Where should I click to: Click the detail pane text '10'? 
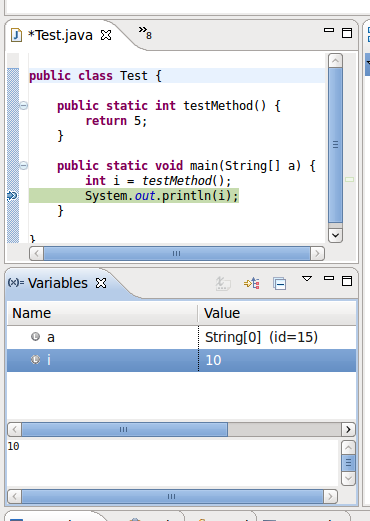tap(13, 446)
